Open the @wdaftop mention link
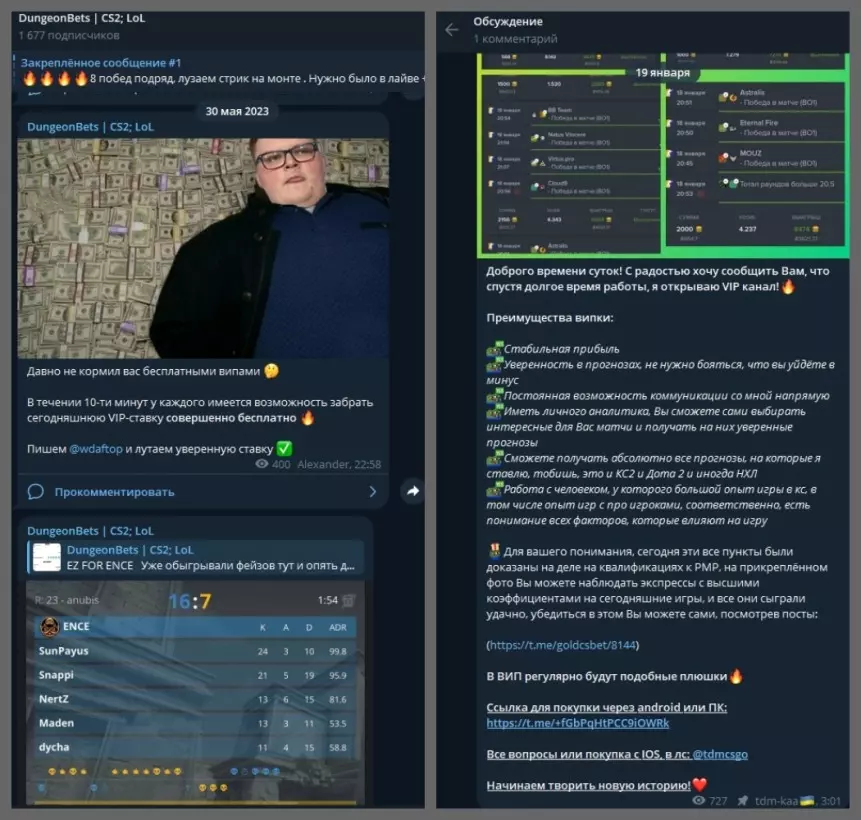The image size is (861, 820). click(96, 449)
